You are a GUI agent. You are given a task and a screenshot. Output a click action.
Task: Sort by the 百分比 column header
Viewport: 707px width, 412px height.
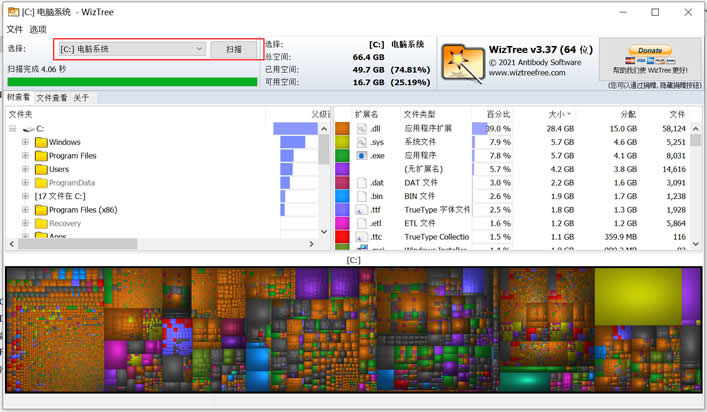point(498,114)
